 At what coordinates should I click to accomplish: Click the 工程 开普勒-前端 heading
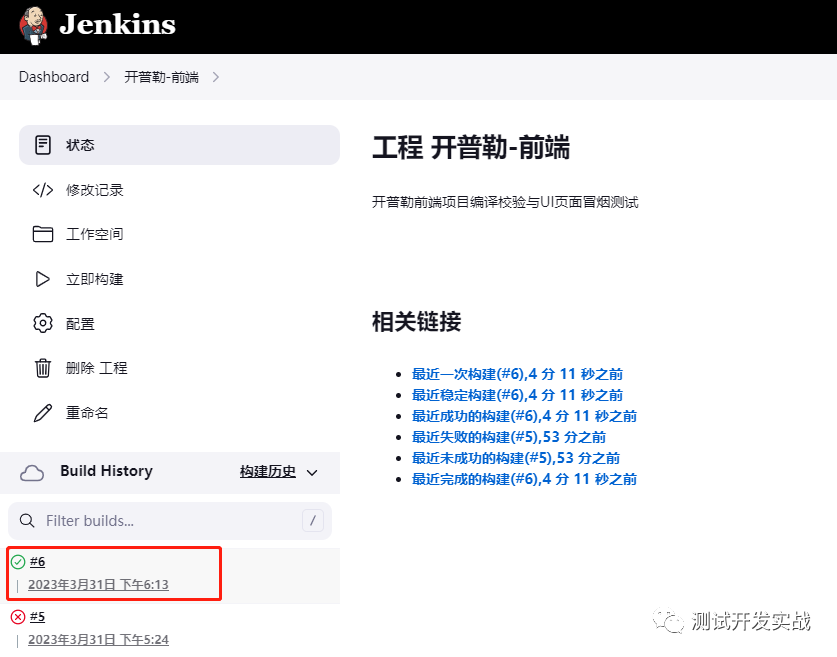click(471, 148)
